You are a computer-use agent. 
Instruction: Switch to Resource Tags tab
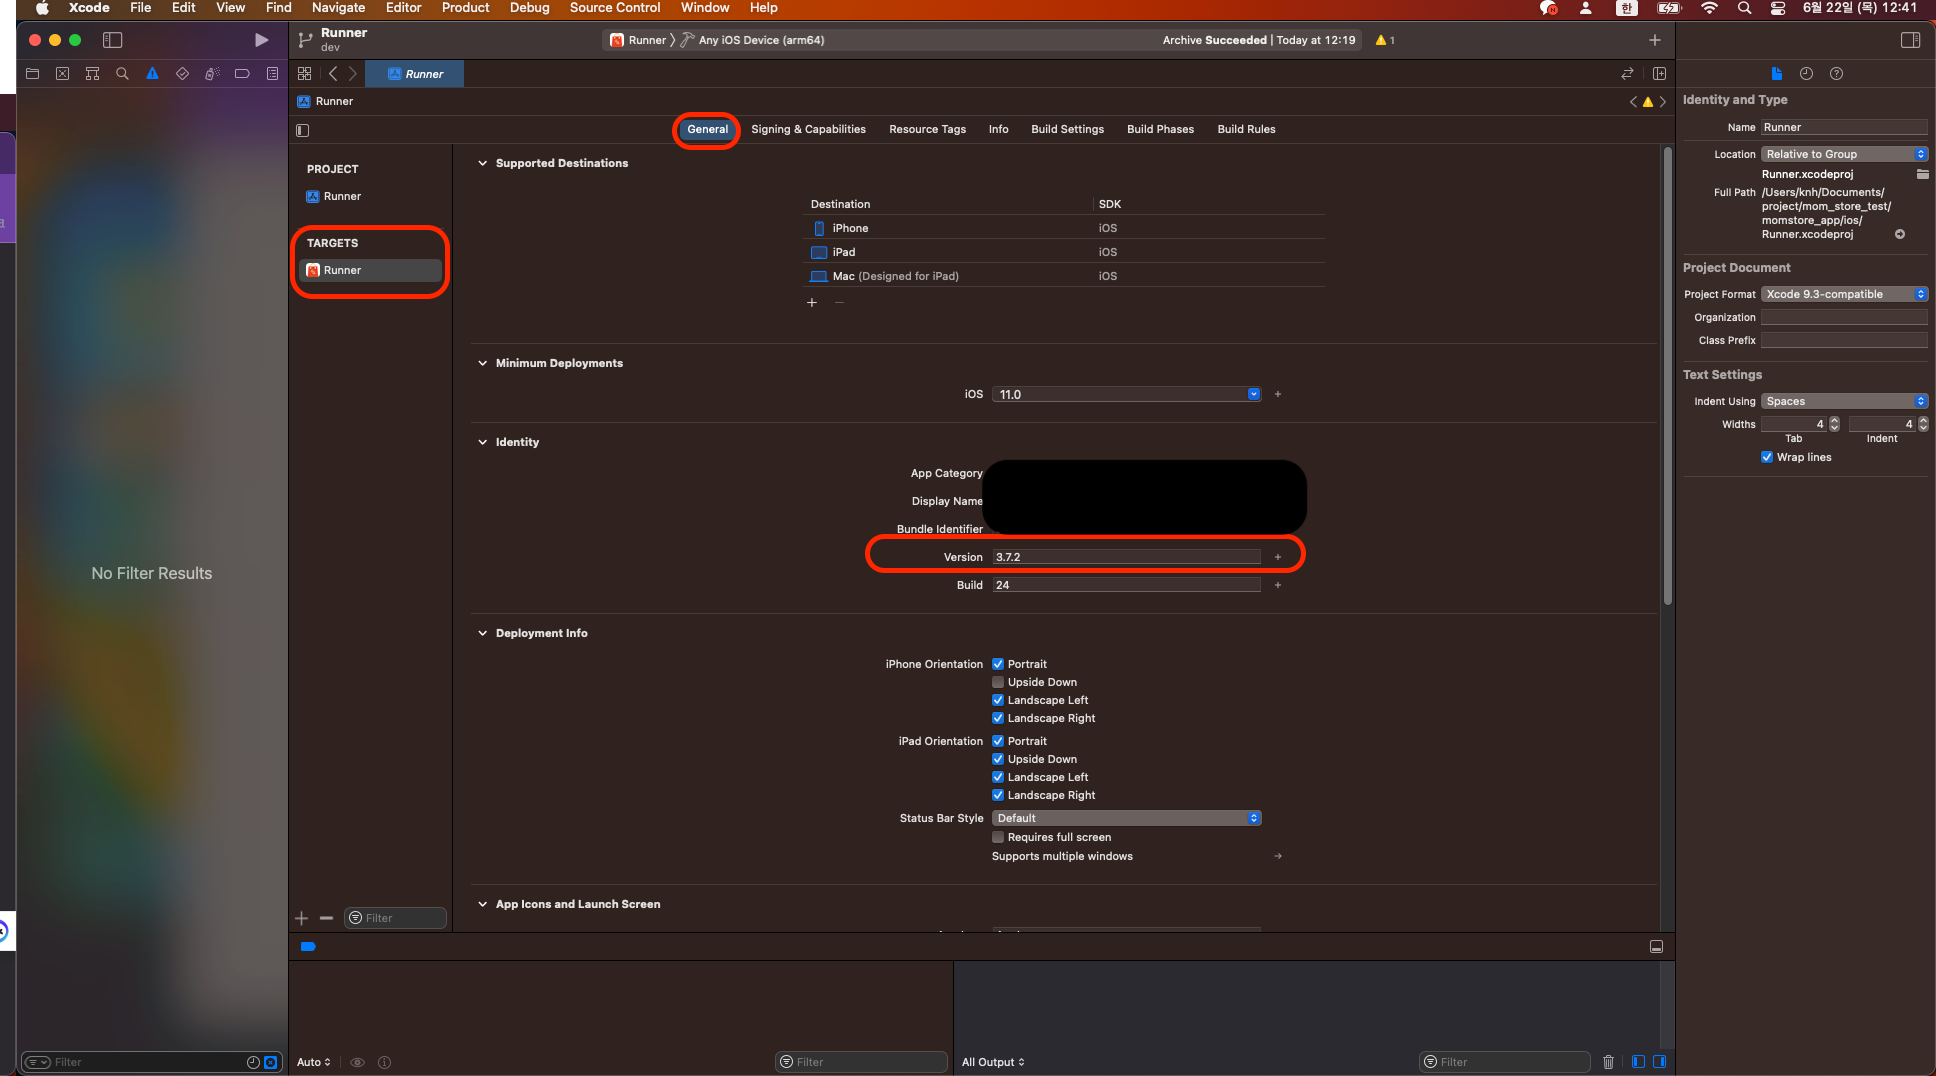927,129
